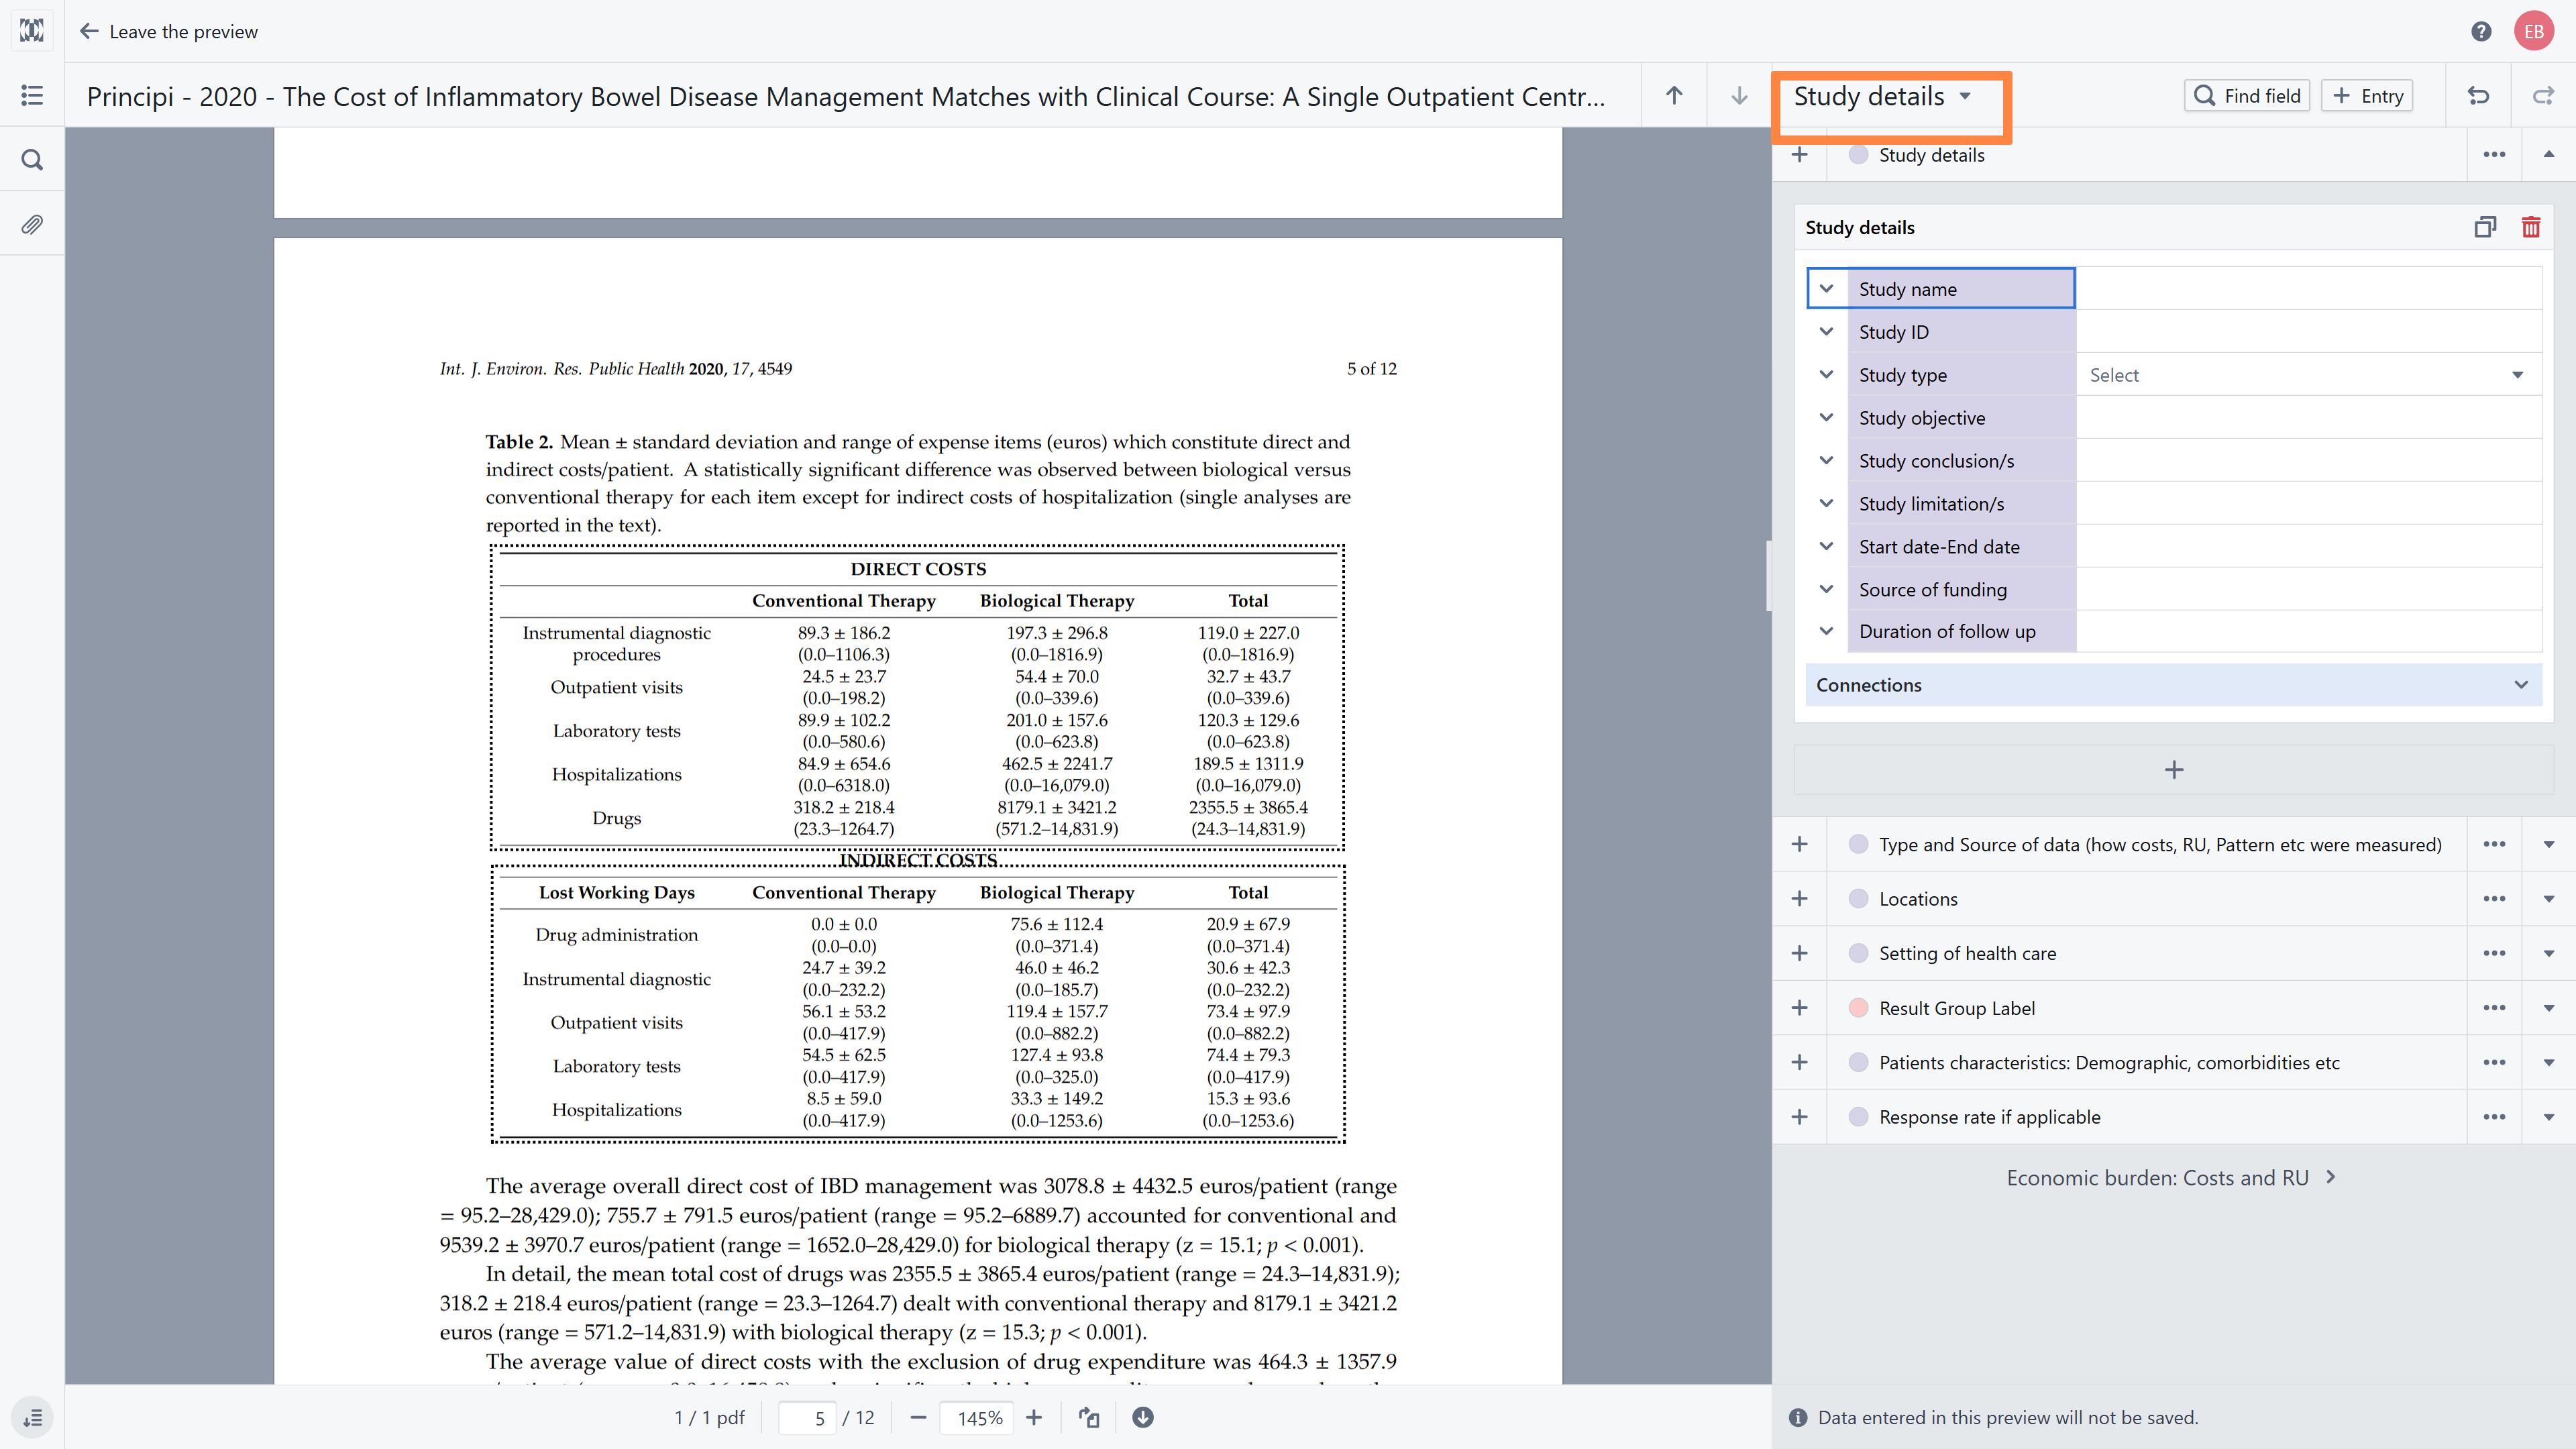Expand the Study name field chevron

coord(1826,289)
